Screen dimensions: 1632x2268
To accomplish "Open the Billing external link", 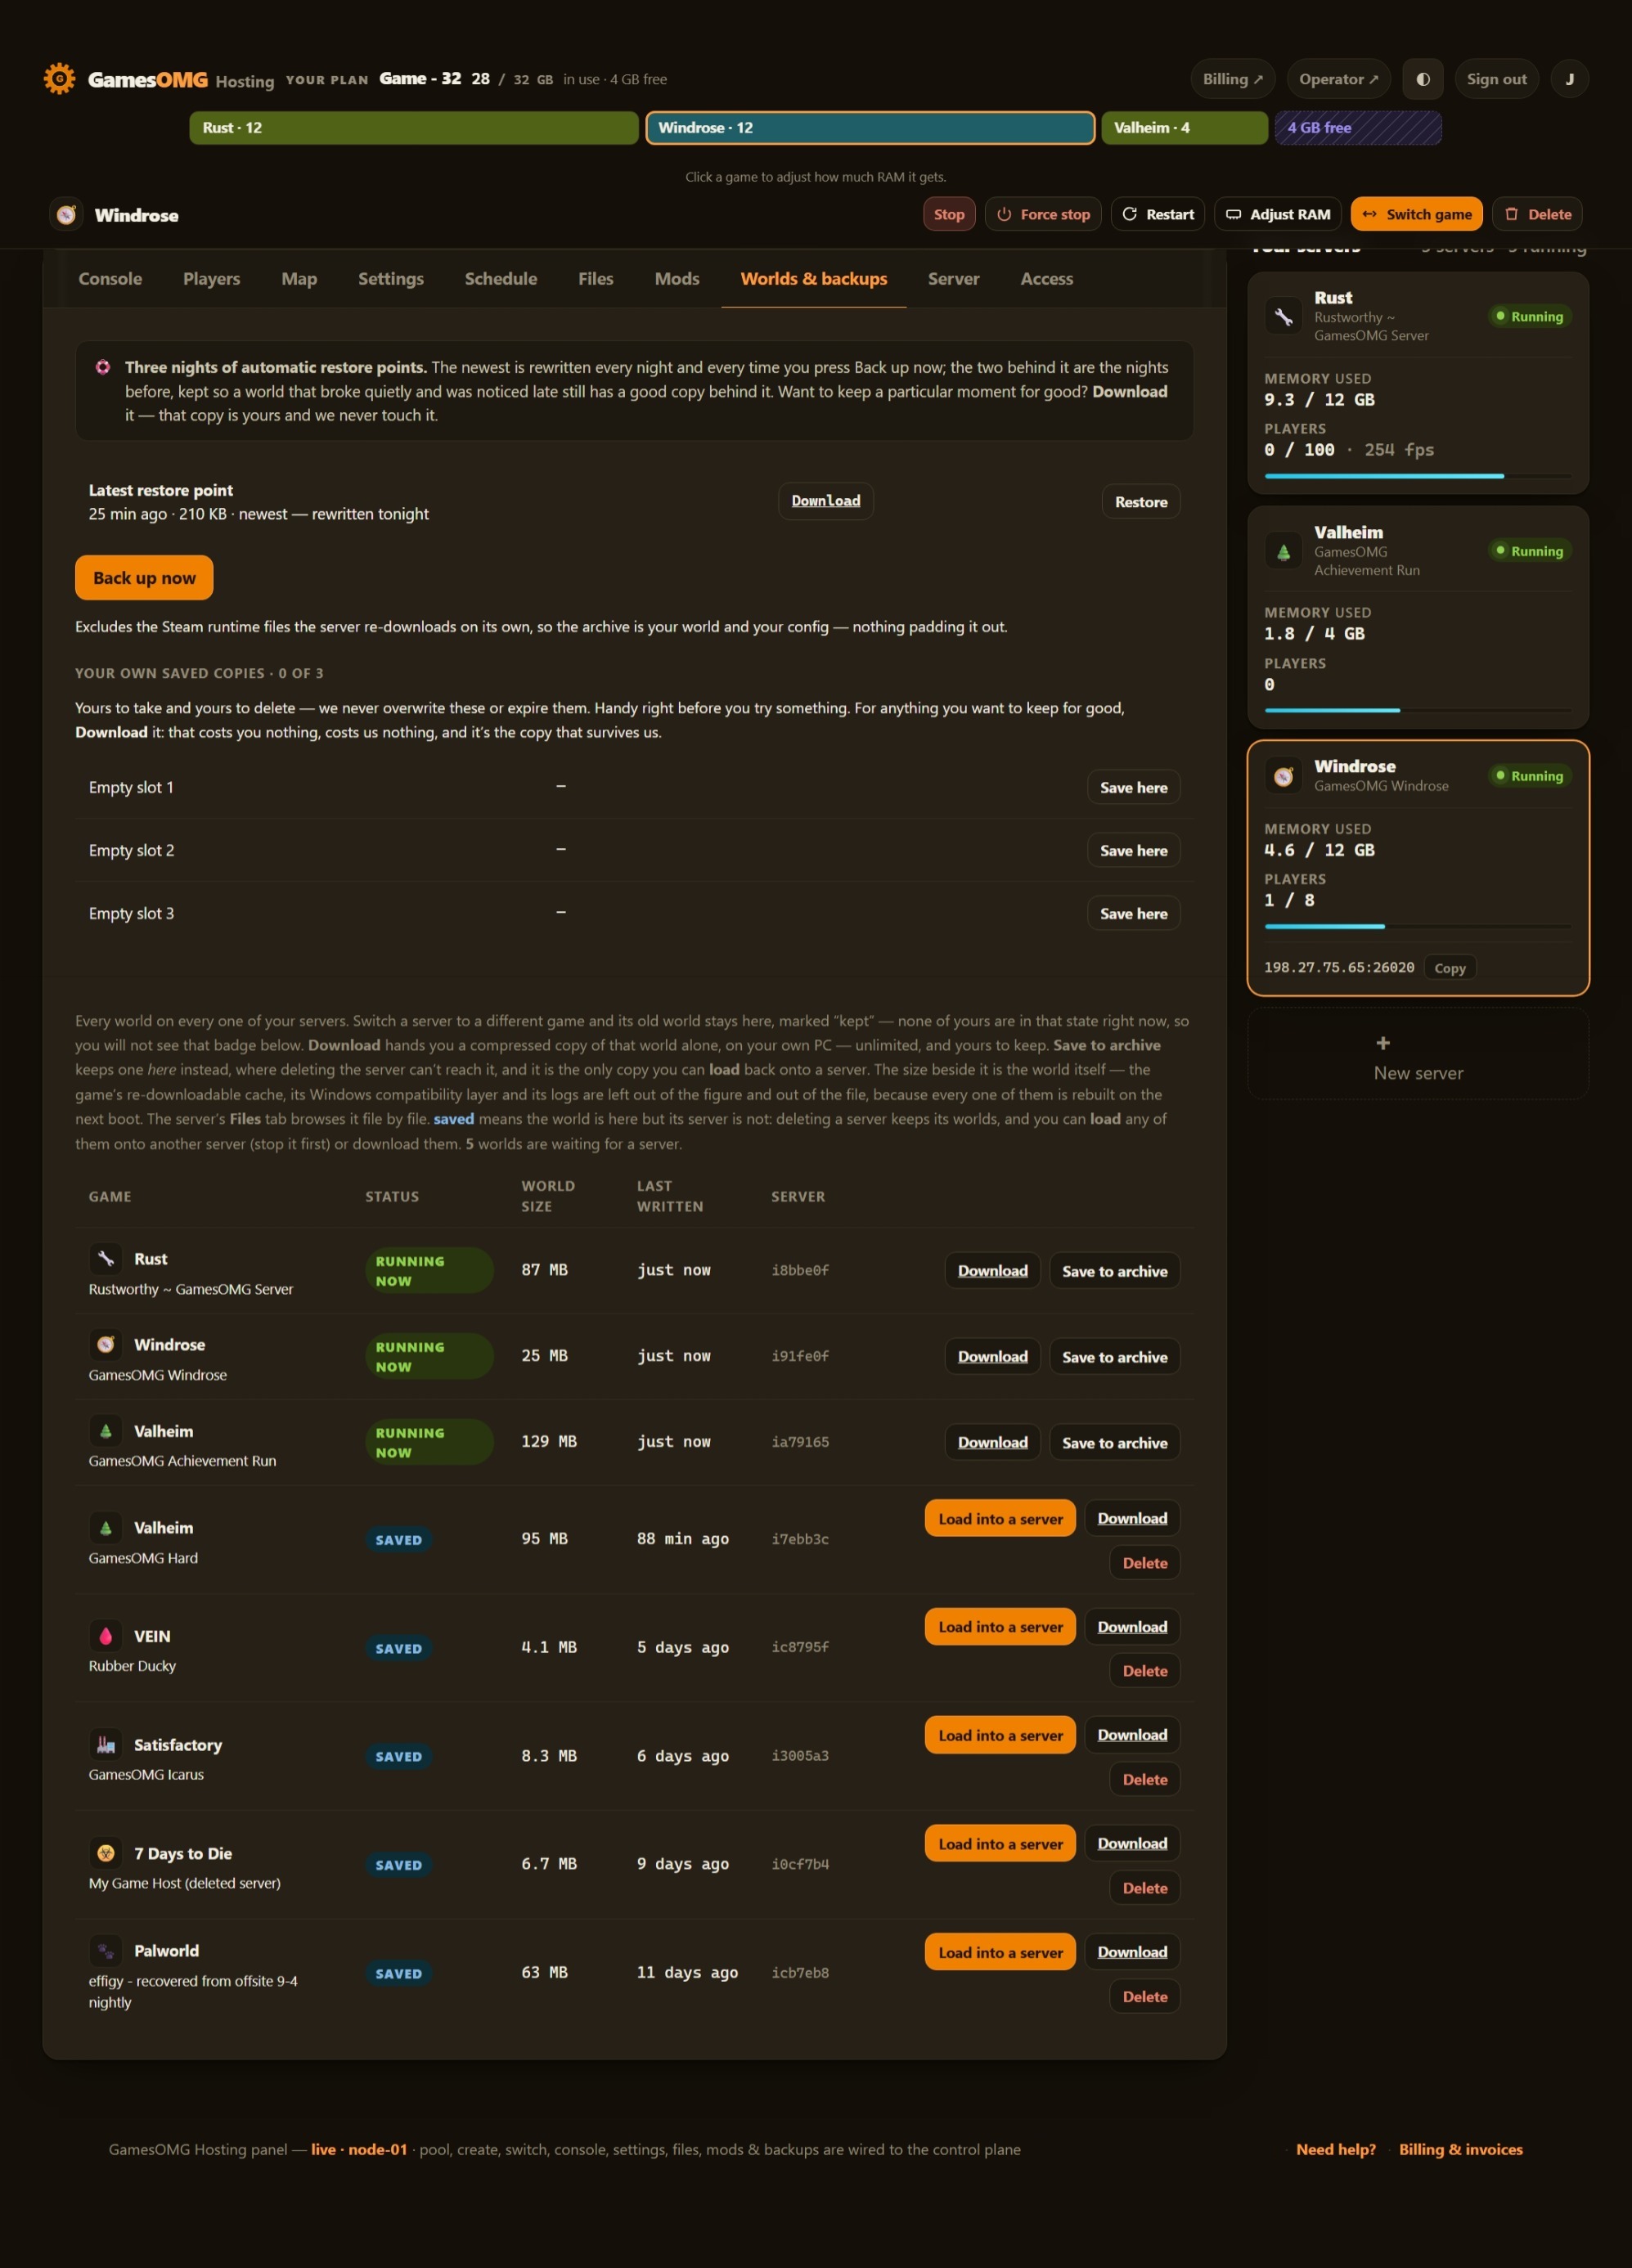I will tap(1232, 79).
